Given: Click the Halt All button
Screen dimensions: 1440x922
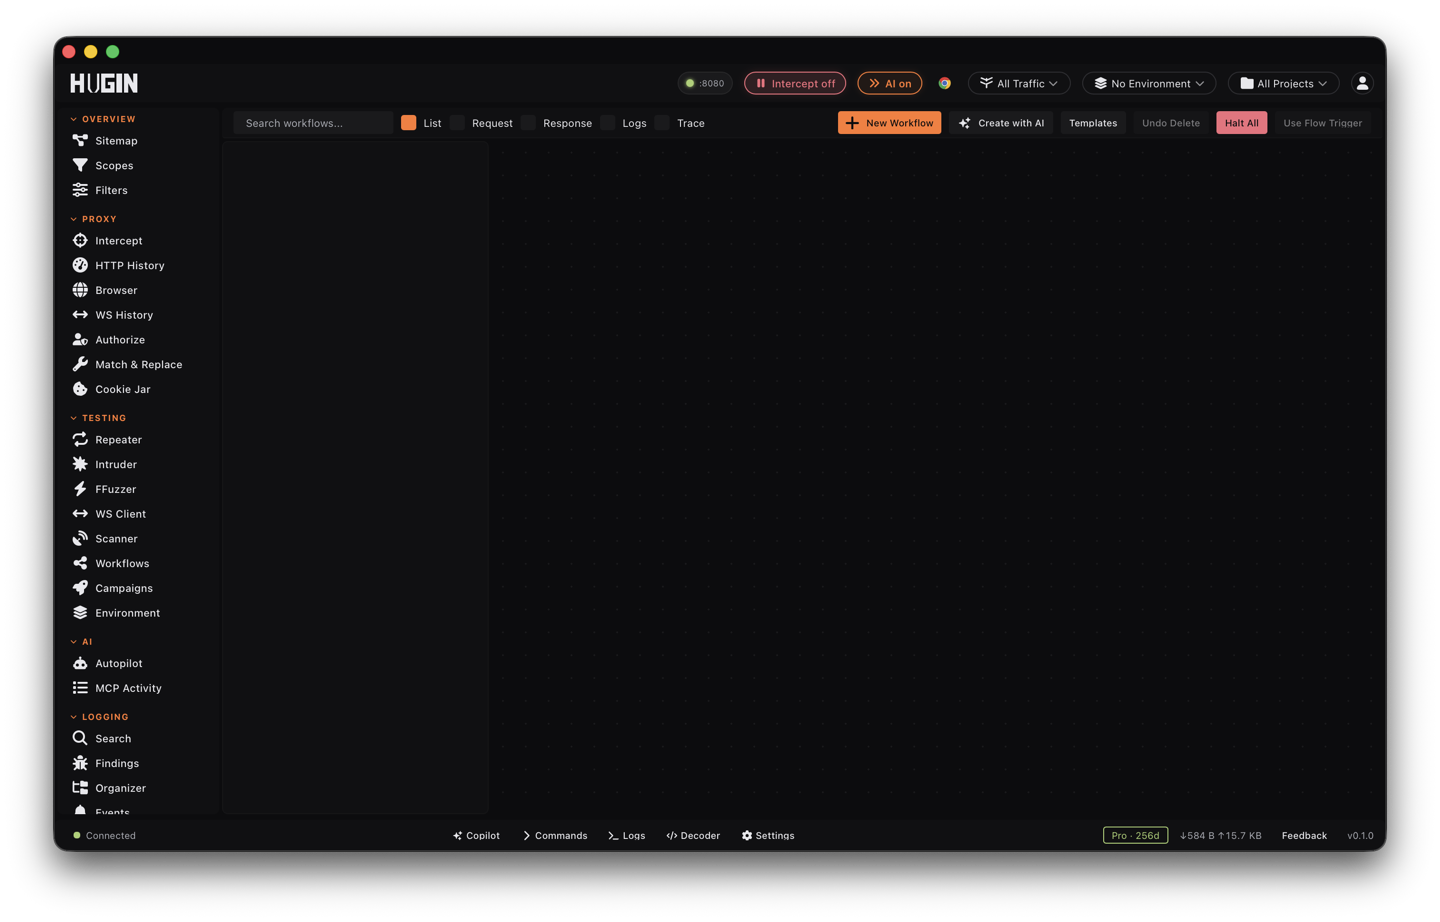Looking at the screenshot, I should [1241, 123].
